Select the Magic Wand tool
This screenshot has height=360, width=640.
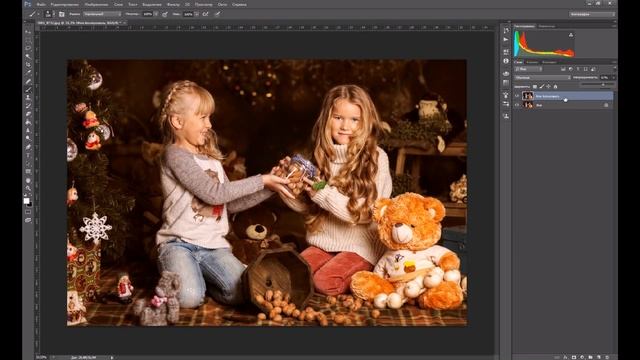(x=27, y=56)
